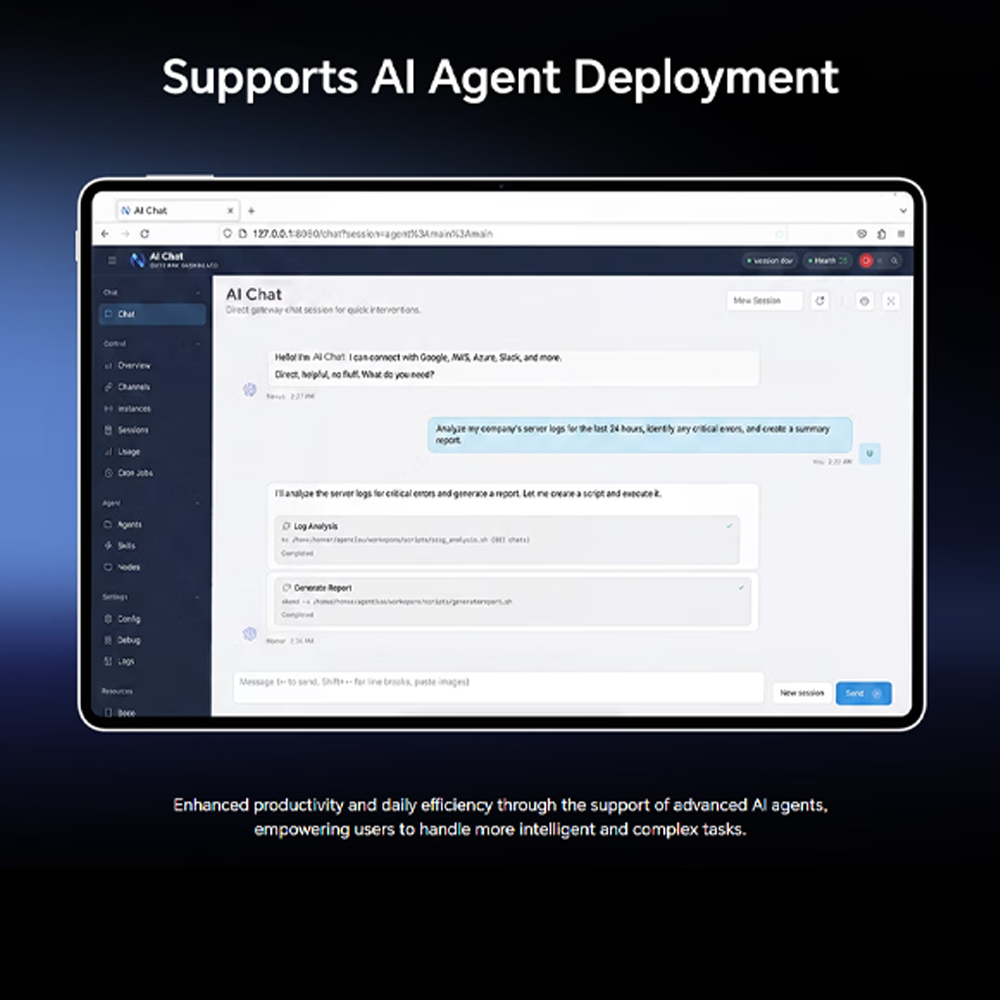Collapse the Agent sidebar section
The image size is (1000, 1000).
pyautogui.click(x=198, y=503)
